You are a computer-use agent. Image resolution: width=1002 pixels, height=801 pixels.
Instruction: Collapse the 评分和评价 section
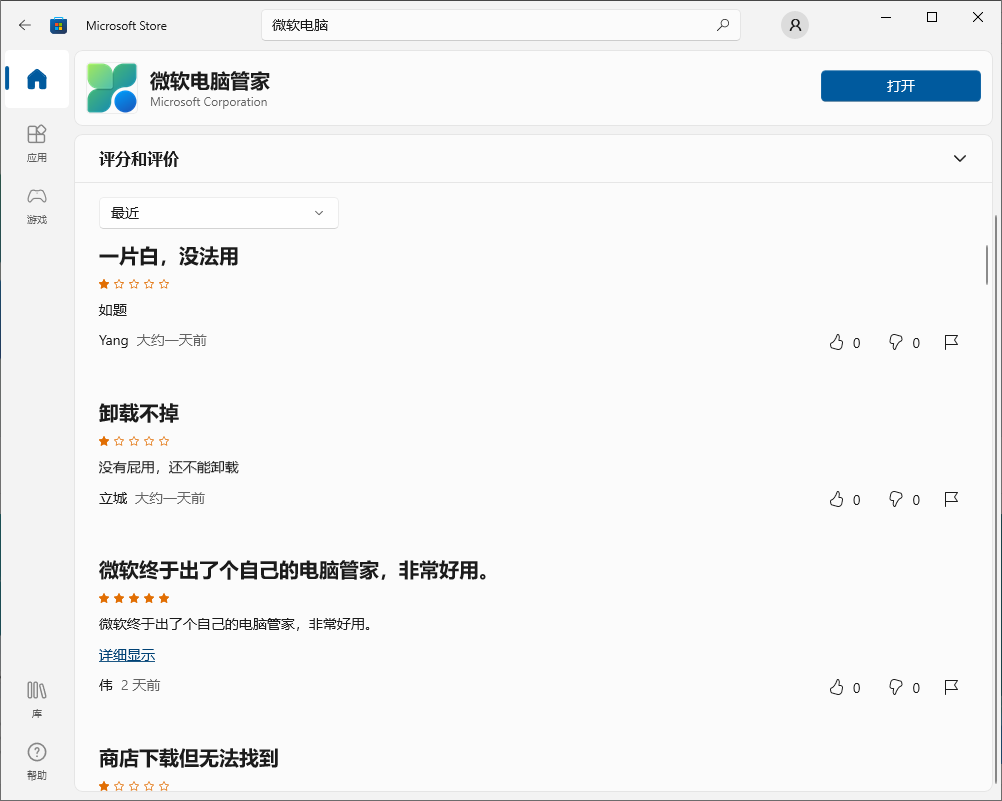tap(959, 158)
